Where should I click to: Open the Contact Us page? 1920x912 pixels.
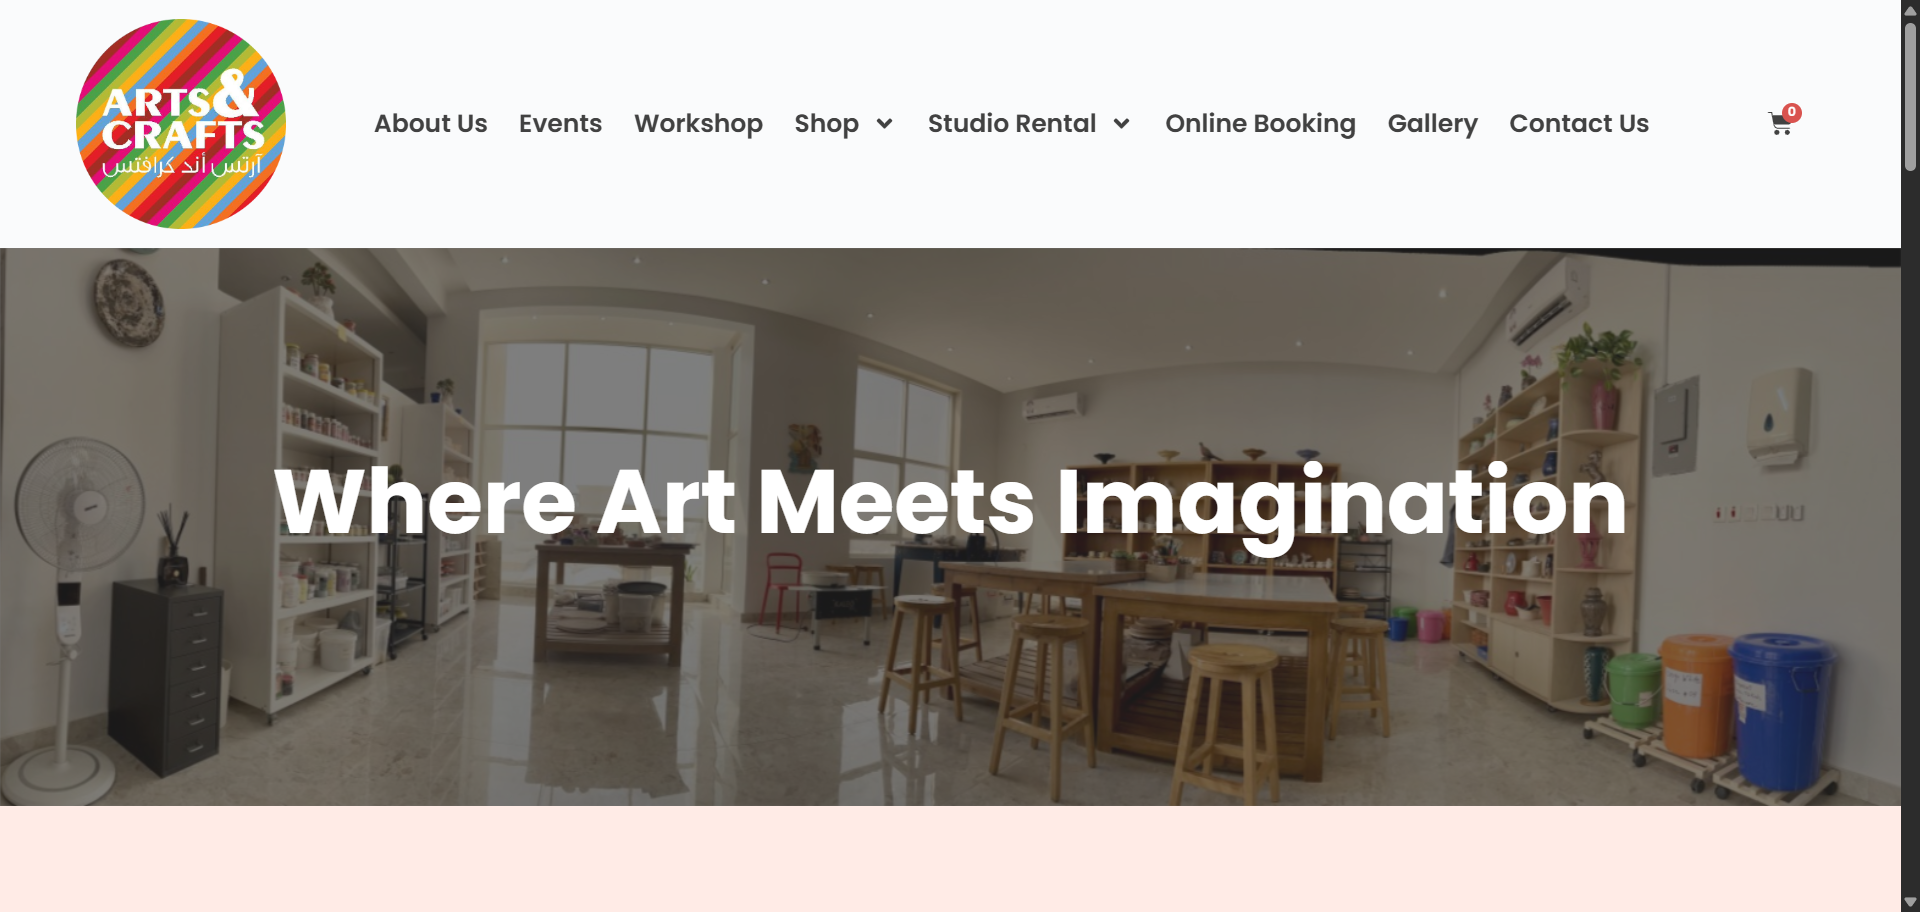(1578, 123)
